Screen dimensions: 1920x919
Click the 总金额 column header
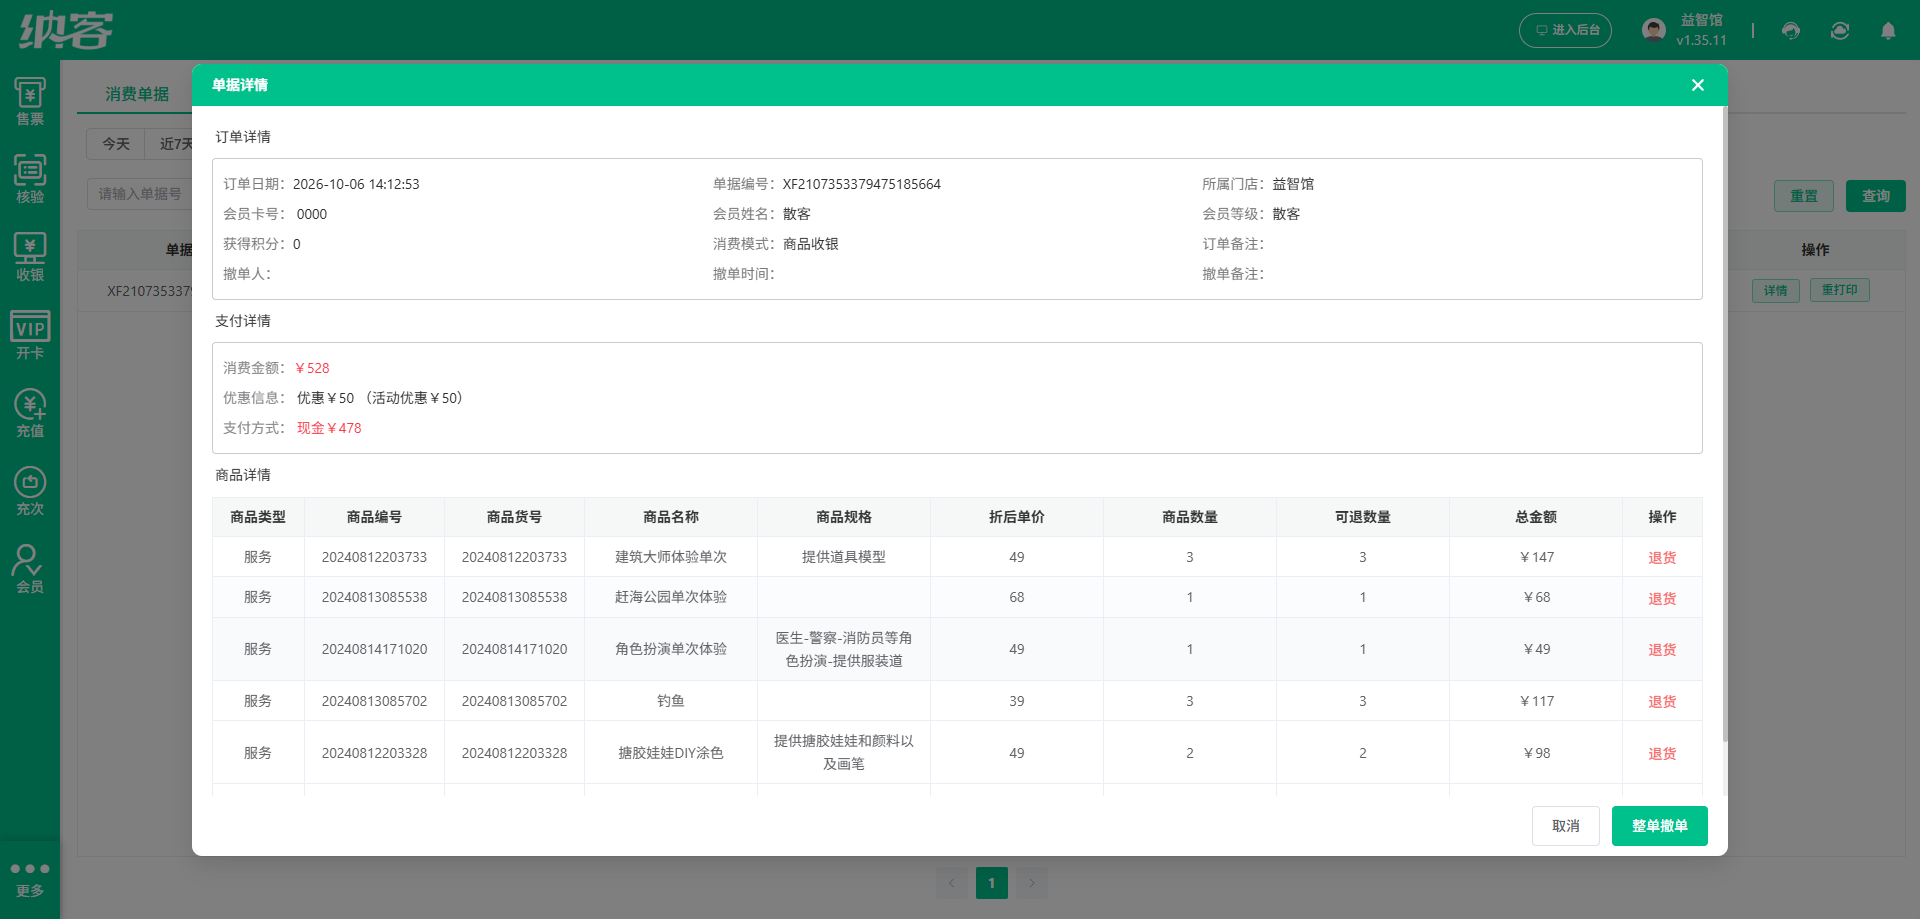pos(1536,517)
